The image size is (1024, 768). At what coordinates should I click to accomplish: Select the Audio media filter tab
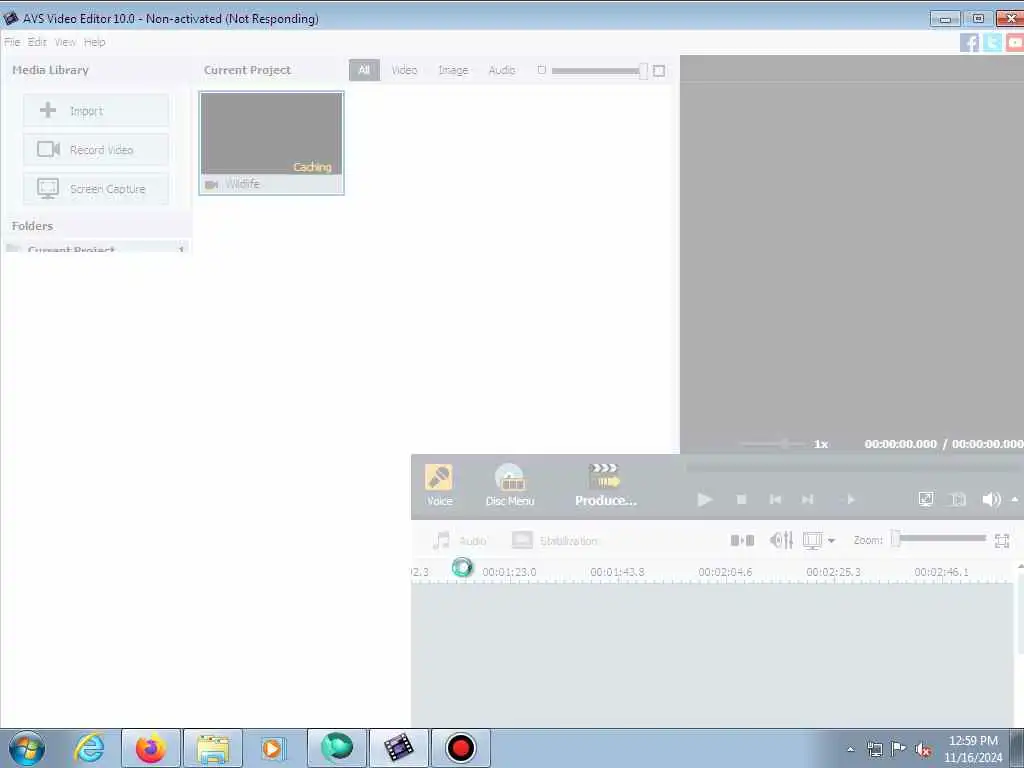pyautogui.click(x=502, y=70)
